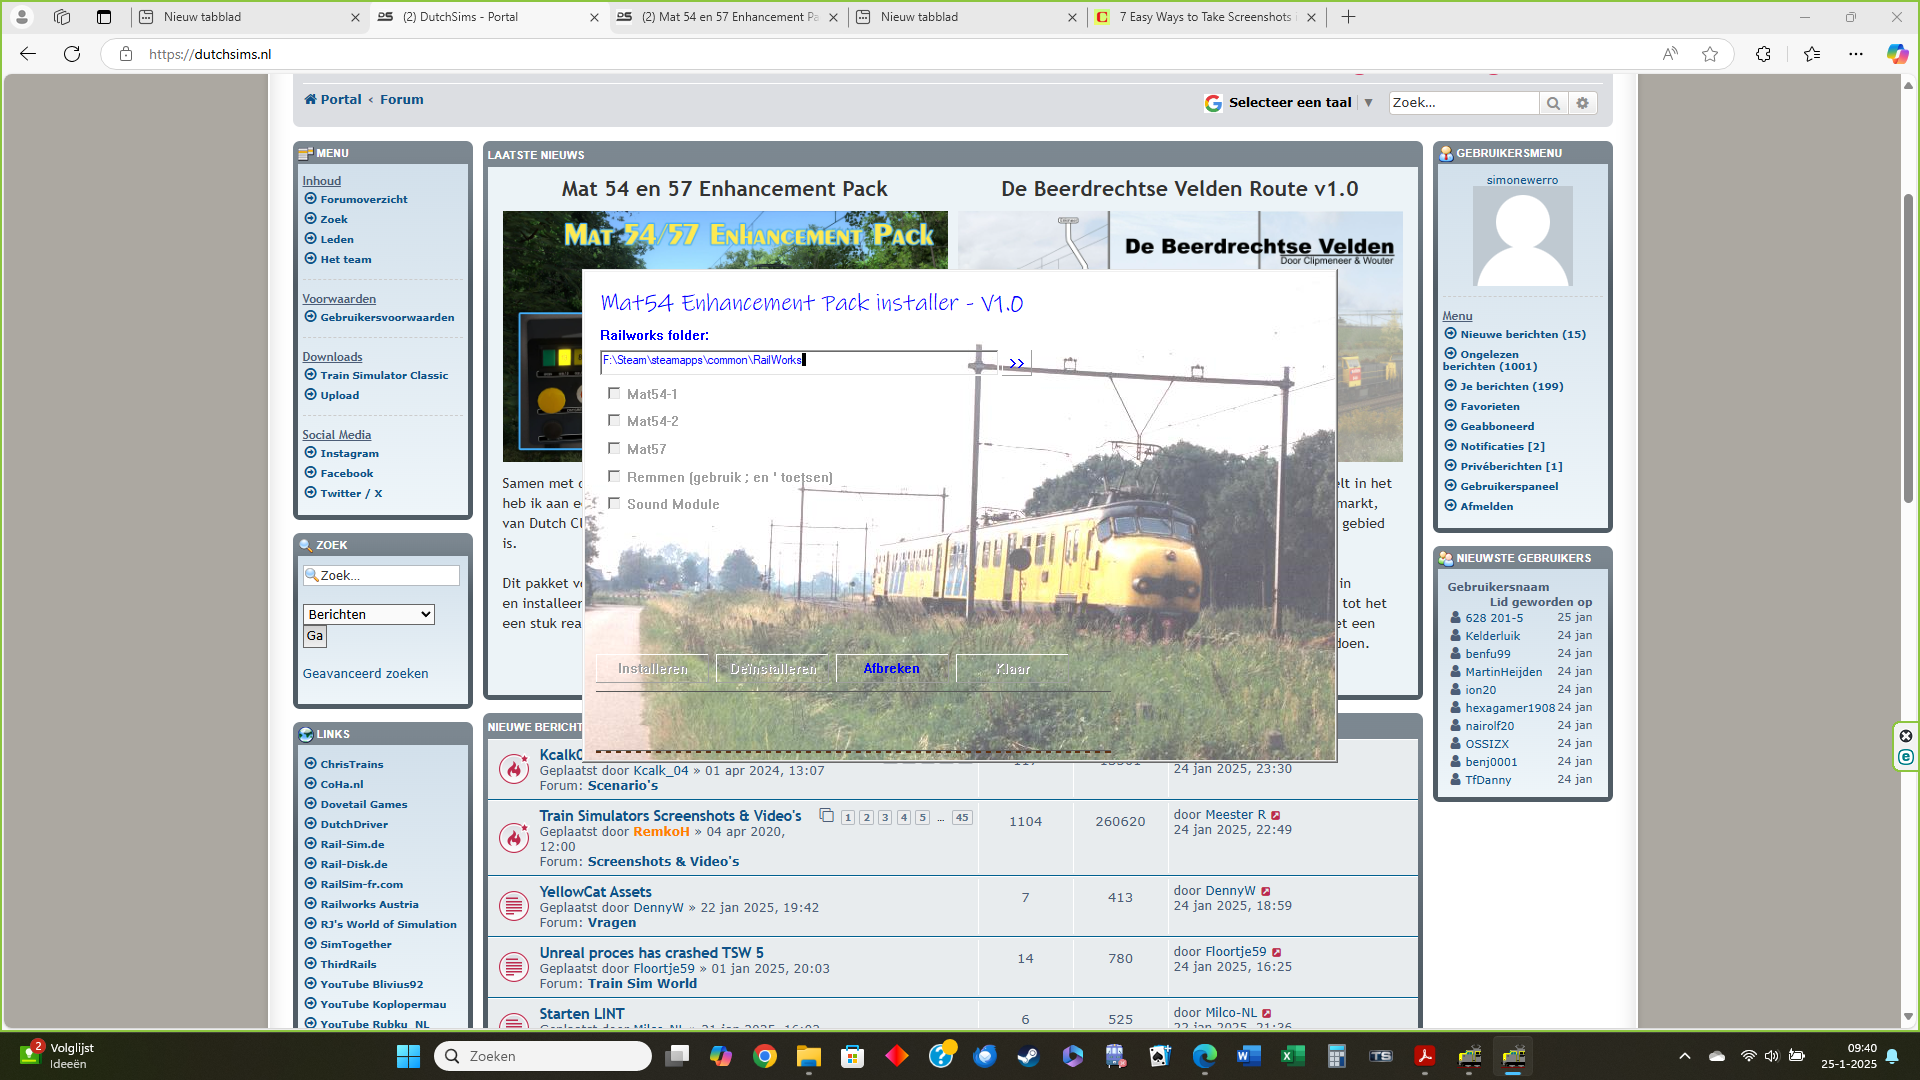The height and width of the screenshot is (1080, 1920).
Task: Open Forumoverzicht in the menu
Action: [x=364, y=199]
